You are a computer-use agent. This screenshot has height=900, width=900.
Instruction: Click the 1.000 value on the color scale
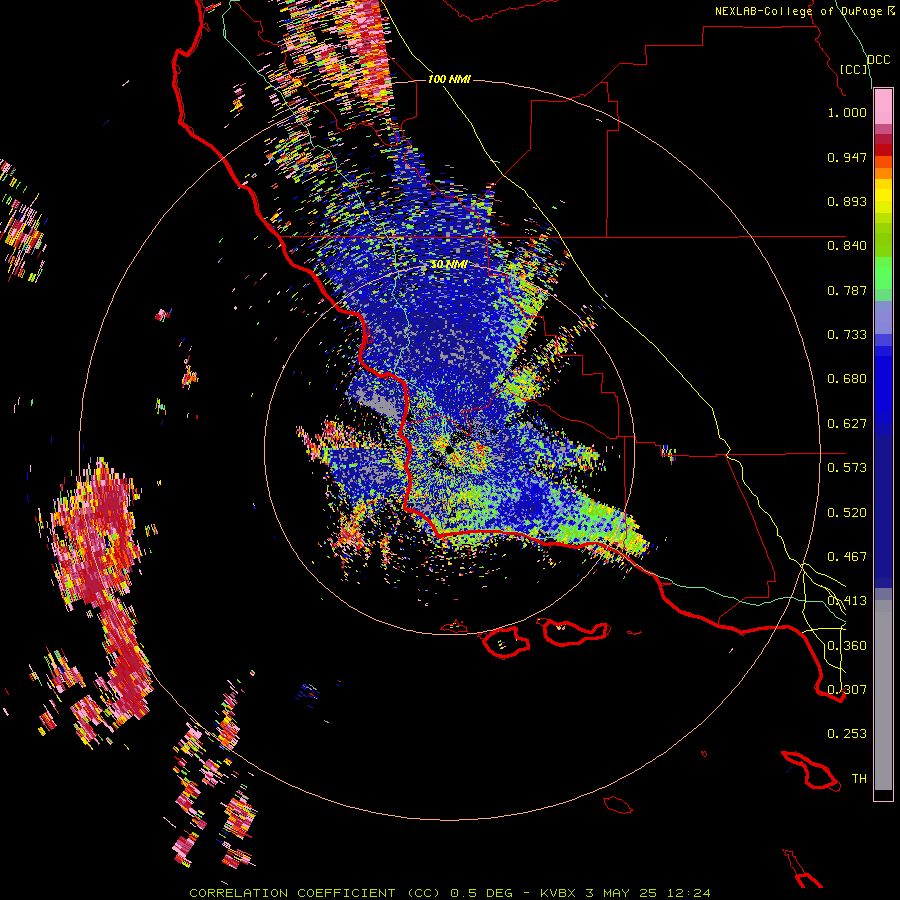point(847,112)
